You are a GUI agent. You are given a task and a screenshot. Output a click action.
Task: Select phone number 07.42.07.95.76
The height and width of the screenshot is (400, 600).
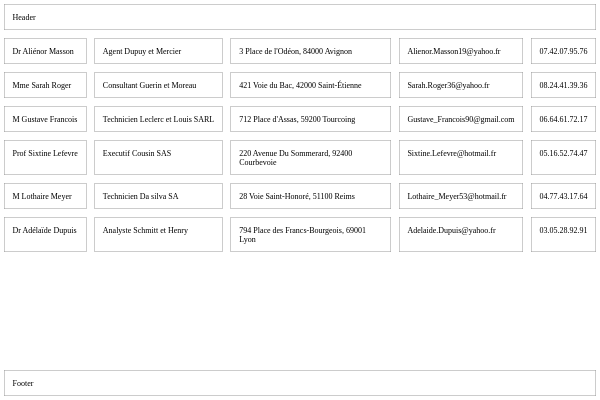[x=563, y=51]
